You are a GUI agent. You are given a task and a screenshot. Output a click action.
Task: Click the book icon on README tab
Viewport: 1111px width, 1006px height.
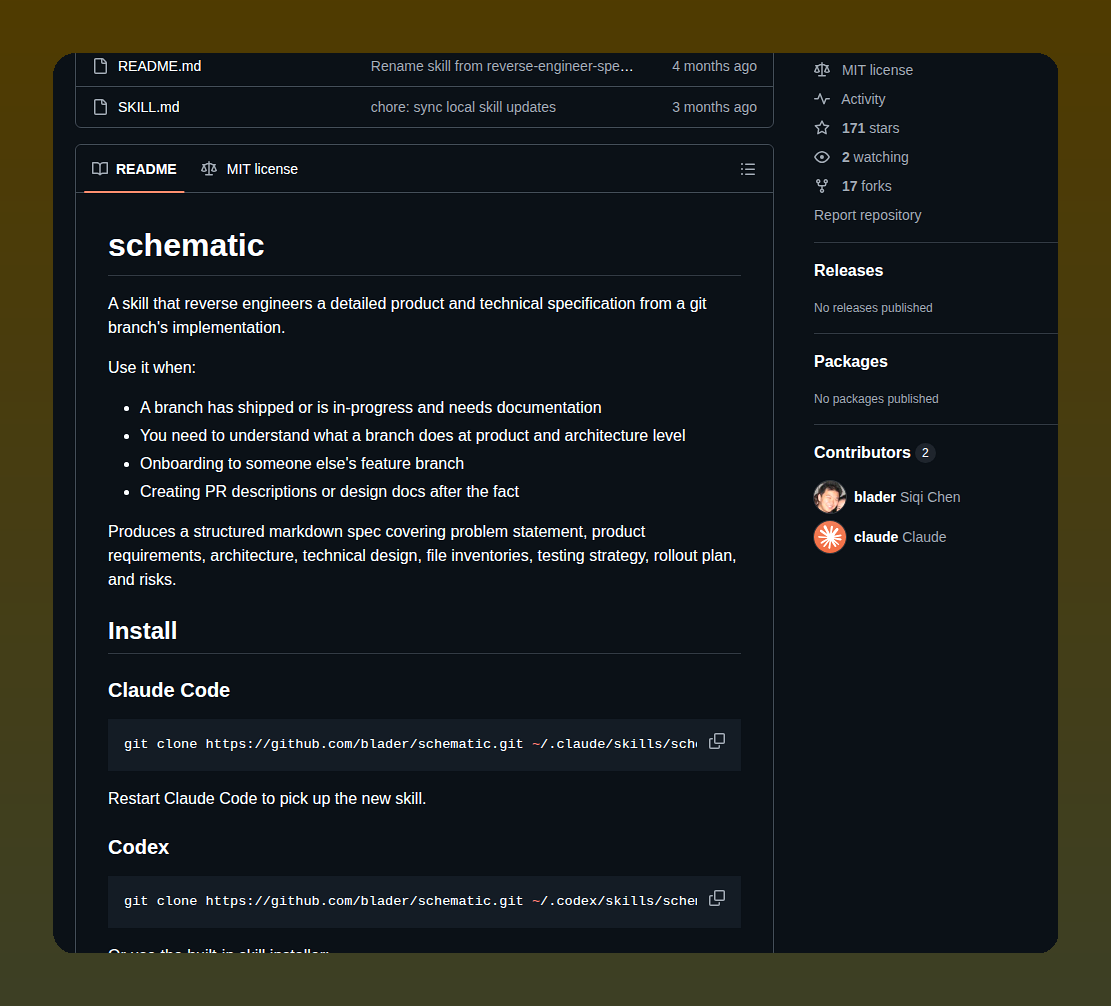[100, 169]
